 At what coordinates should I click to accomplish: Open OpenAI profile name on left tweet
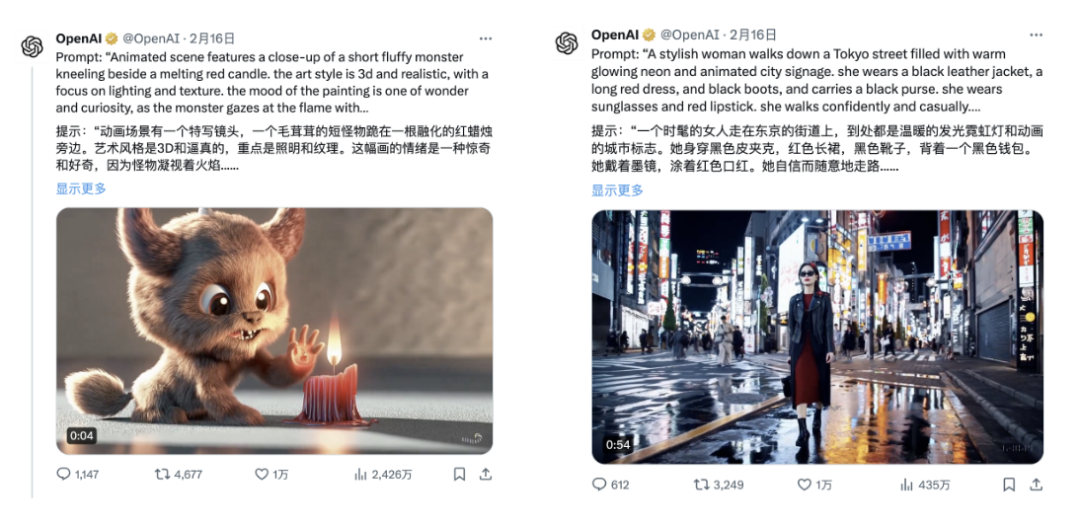(x=79, y=39)
